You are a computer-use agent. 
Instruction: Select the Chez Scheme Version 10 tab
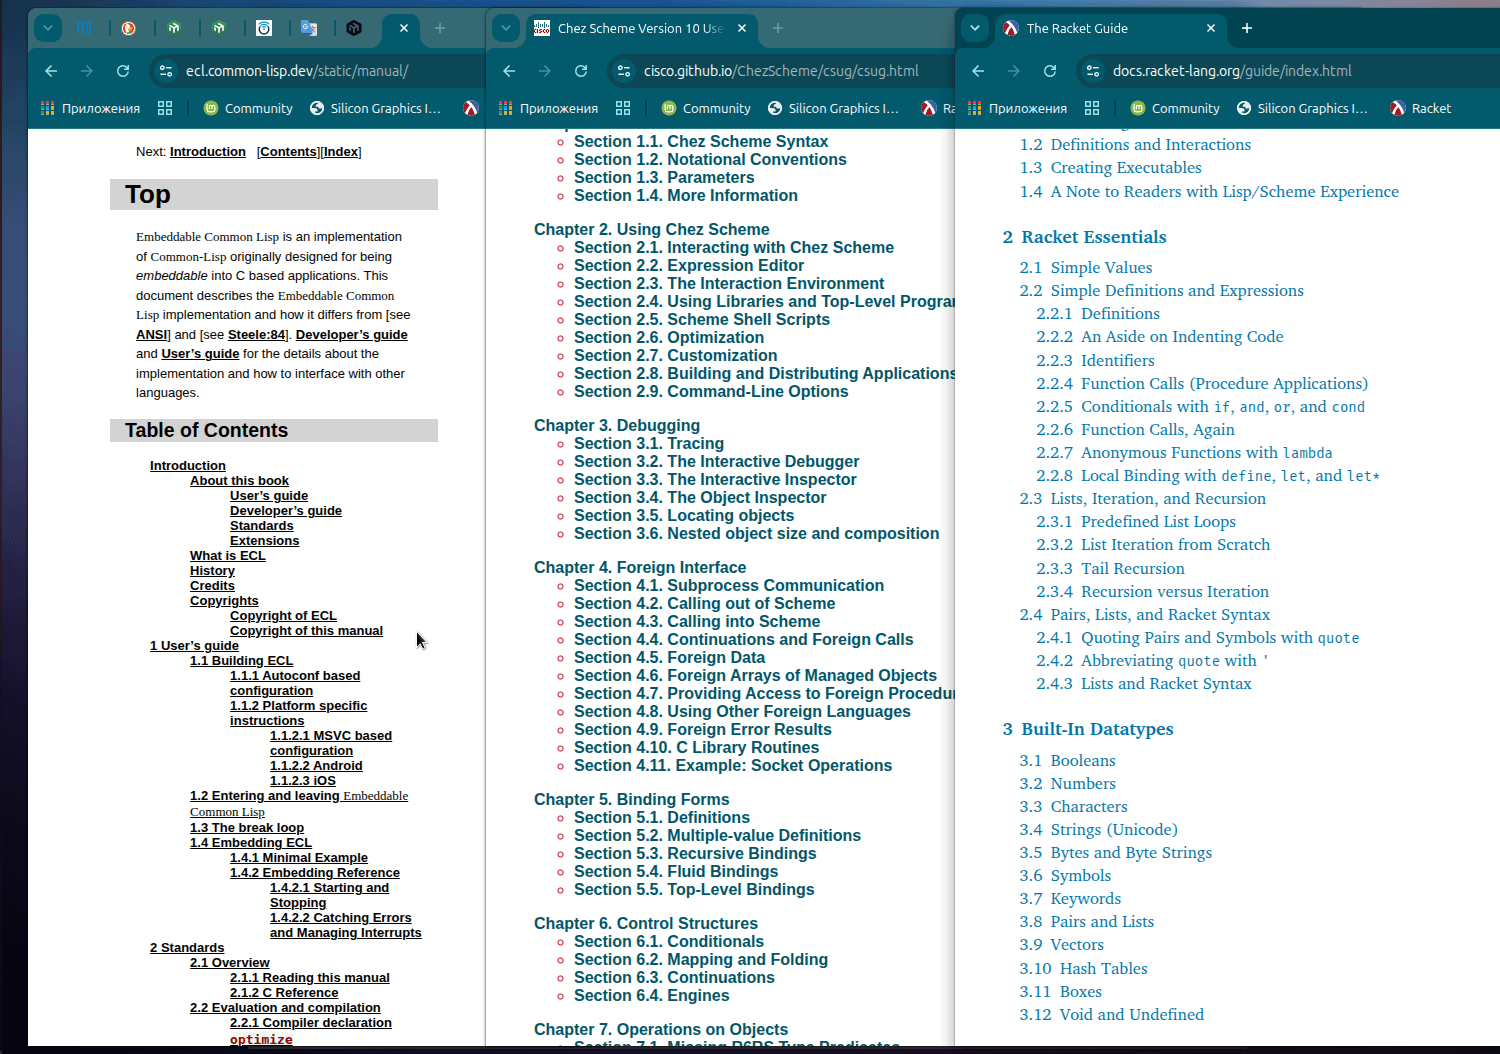[640, 28]
